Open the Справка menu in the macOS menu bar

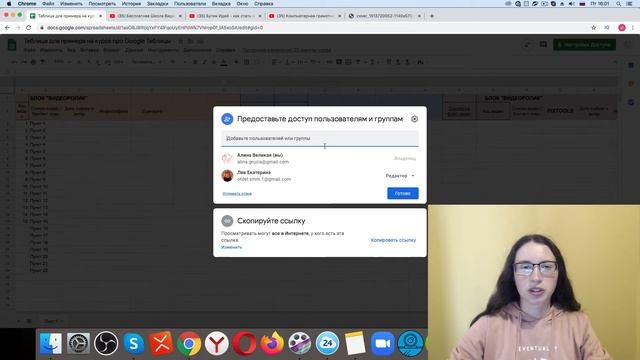pos(264,4)
